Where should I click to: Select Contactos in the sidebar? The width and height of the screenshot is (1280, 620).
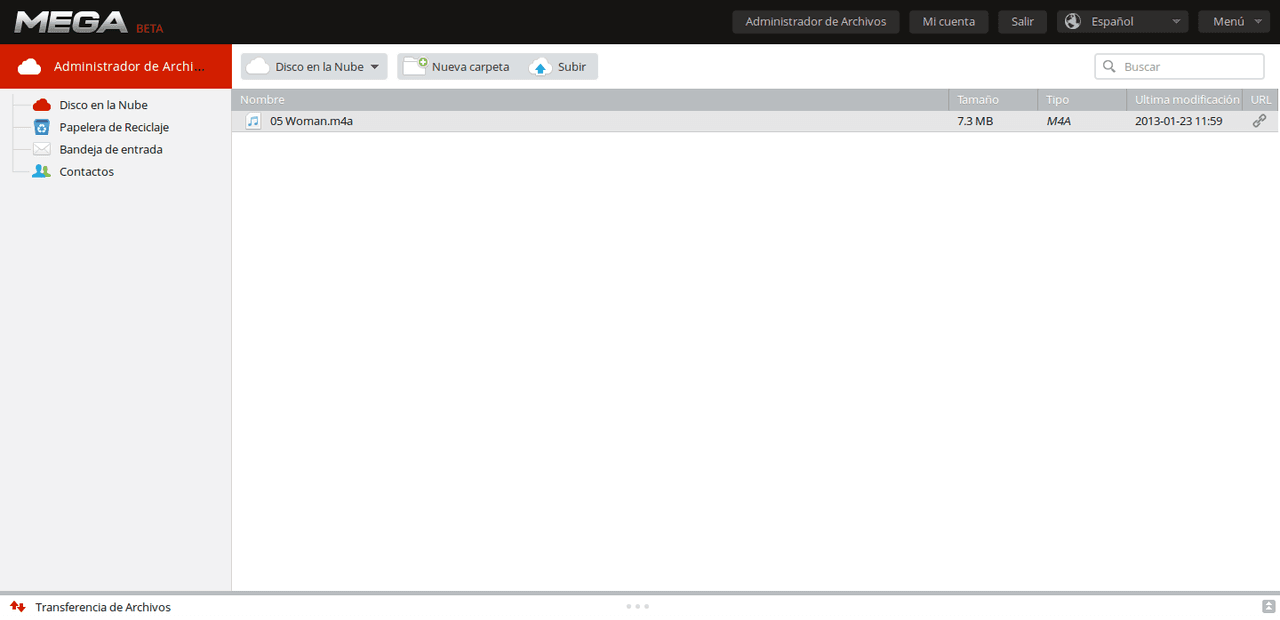86,172
